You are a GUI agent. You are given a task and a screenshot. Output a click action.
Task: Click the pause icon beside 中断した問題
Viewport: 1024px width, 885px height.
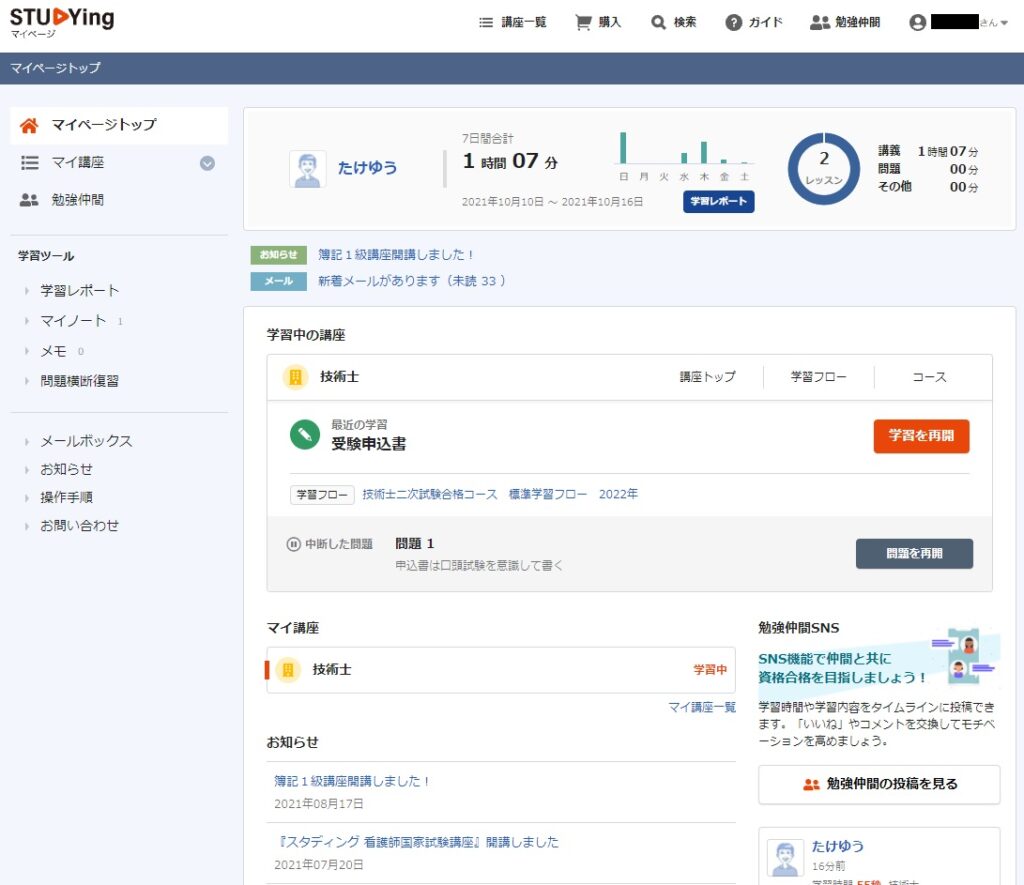click(293, 544)
